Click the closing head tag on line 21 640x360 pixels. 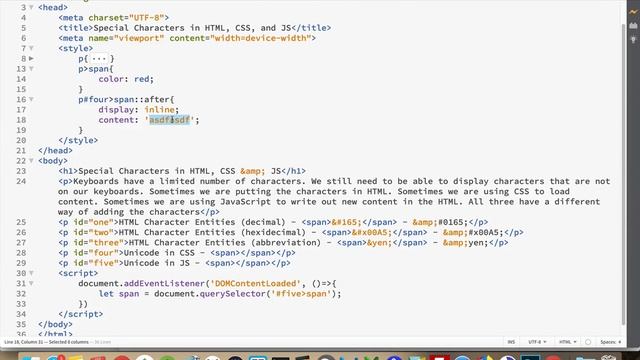tap(55, 151)
